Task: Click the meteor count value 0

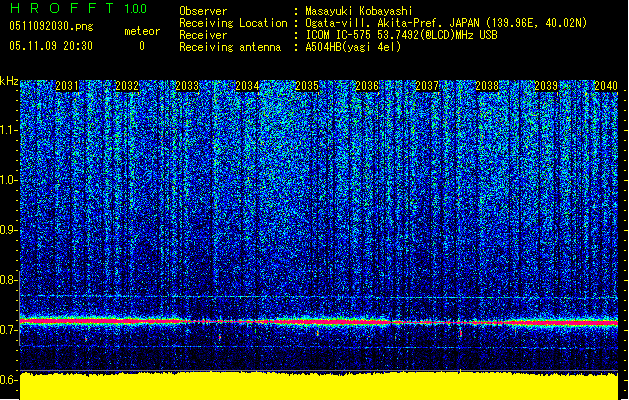Action: click(x=142, y=46)
